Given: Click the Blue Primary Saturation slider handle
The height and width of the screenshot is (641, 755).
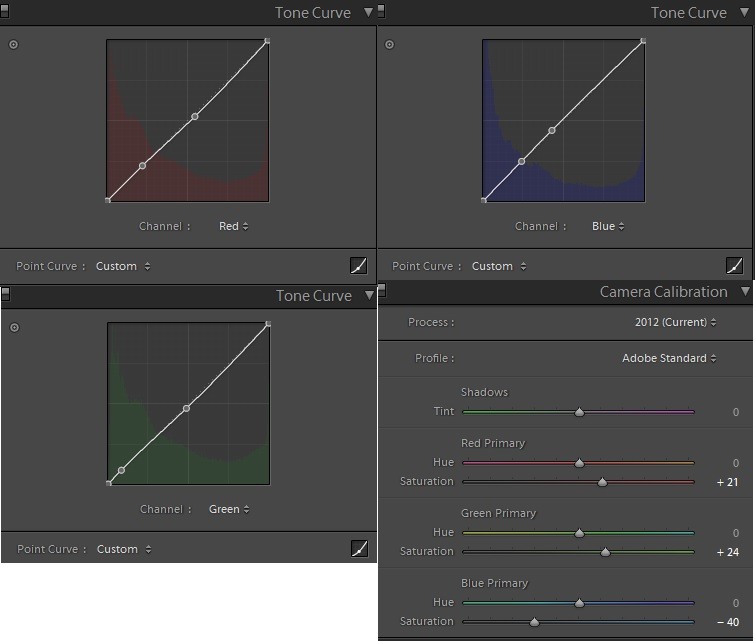Looking at the screenshot, I should tap(534, 622).
